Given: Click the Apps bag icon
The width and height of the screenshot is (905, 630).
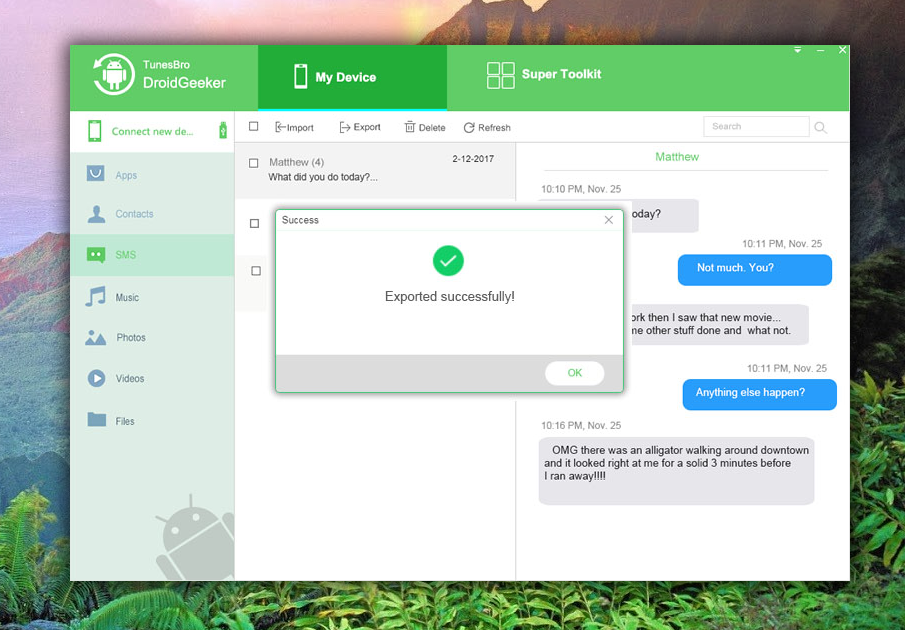Looking at the screenshot, I should [95, 173].
